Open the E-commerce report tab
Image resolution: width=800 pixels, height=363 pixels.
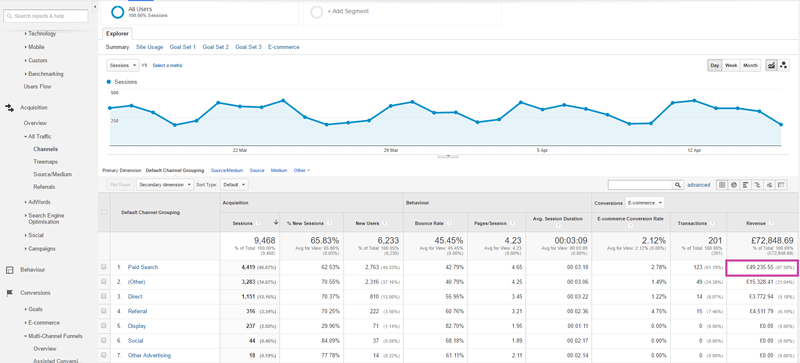pos(284,47)
